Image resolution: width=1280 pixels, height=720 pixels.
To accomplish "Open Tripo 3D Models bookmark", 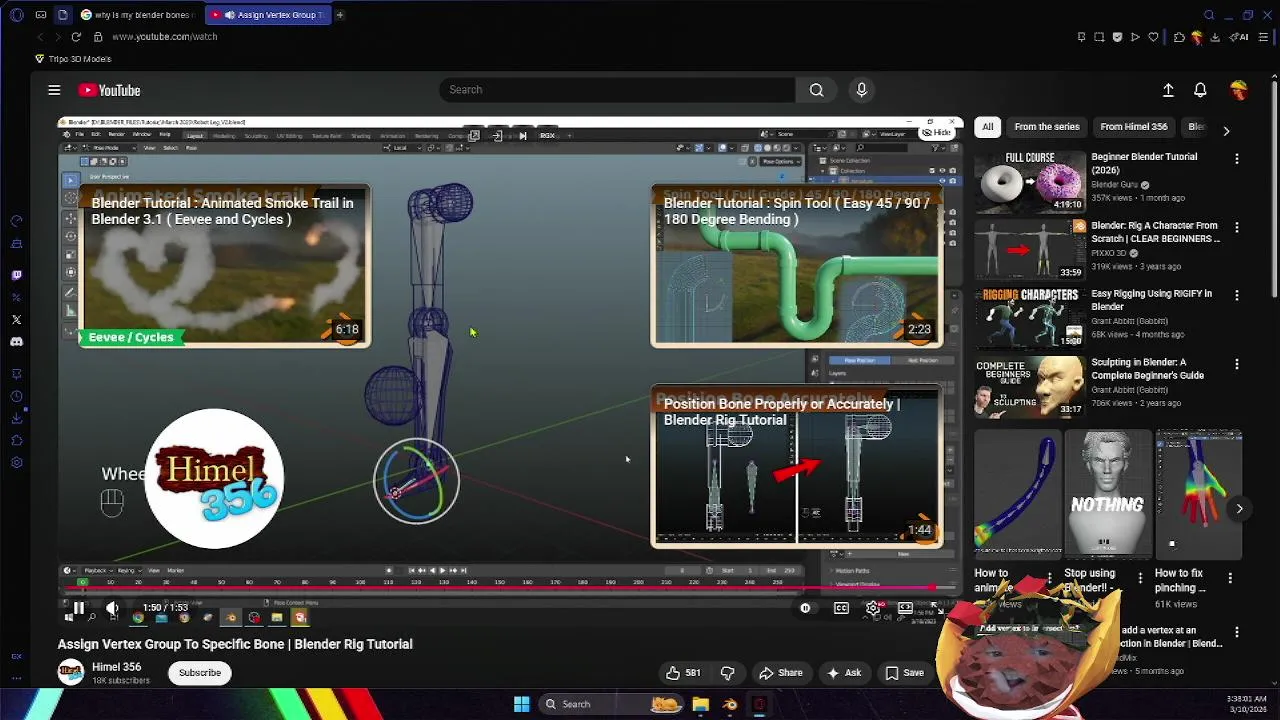I will click(x=72, y=59).
